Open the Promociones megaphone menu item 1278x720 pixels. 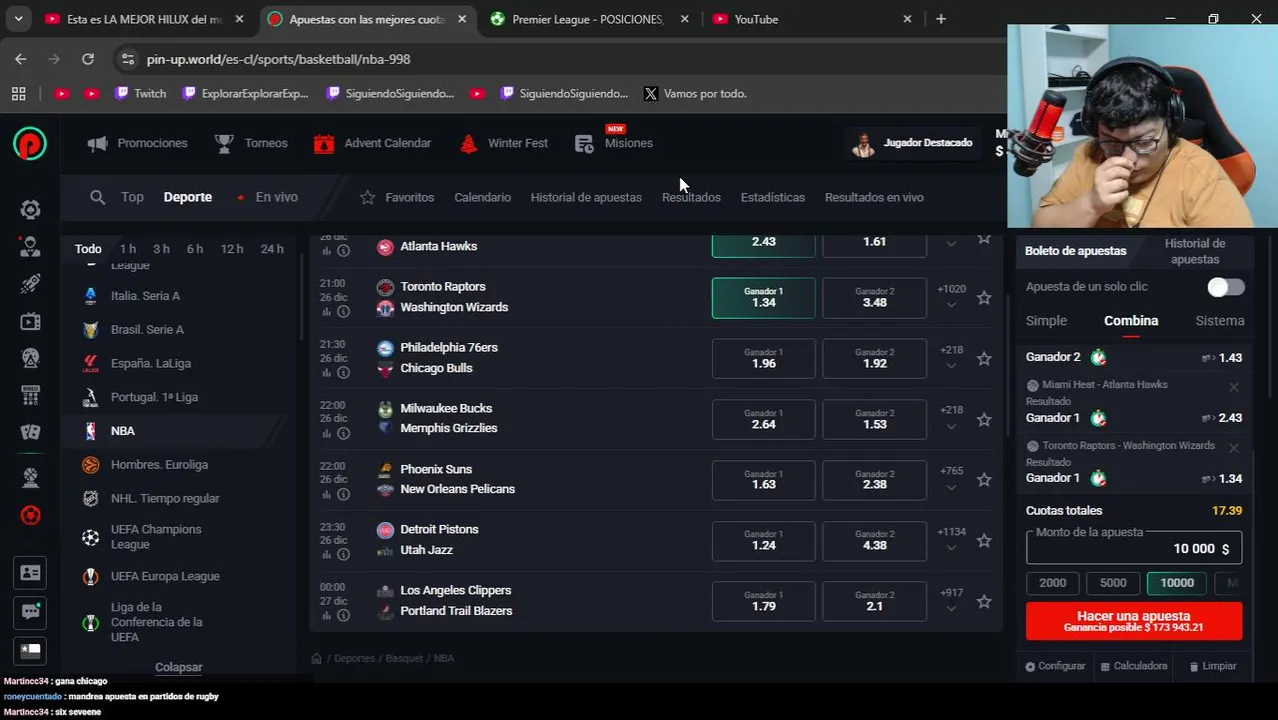(138, 143)
